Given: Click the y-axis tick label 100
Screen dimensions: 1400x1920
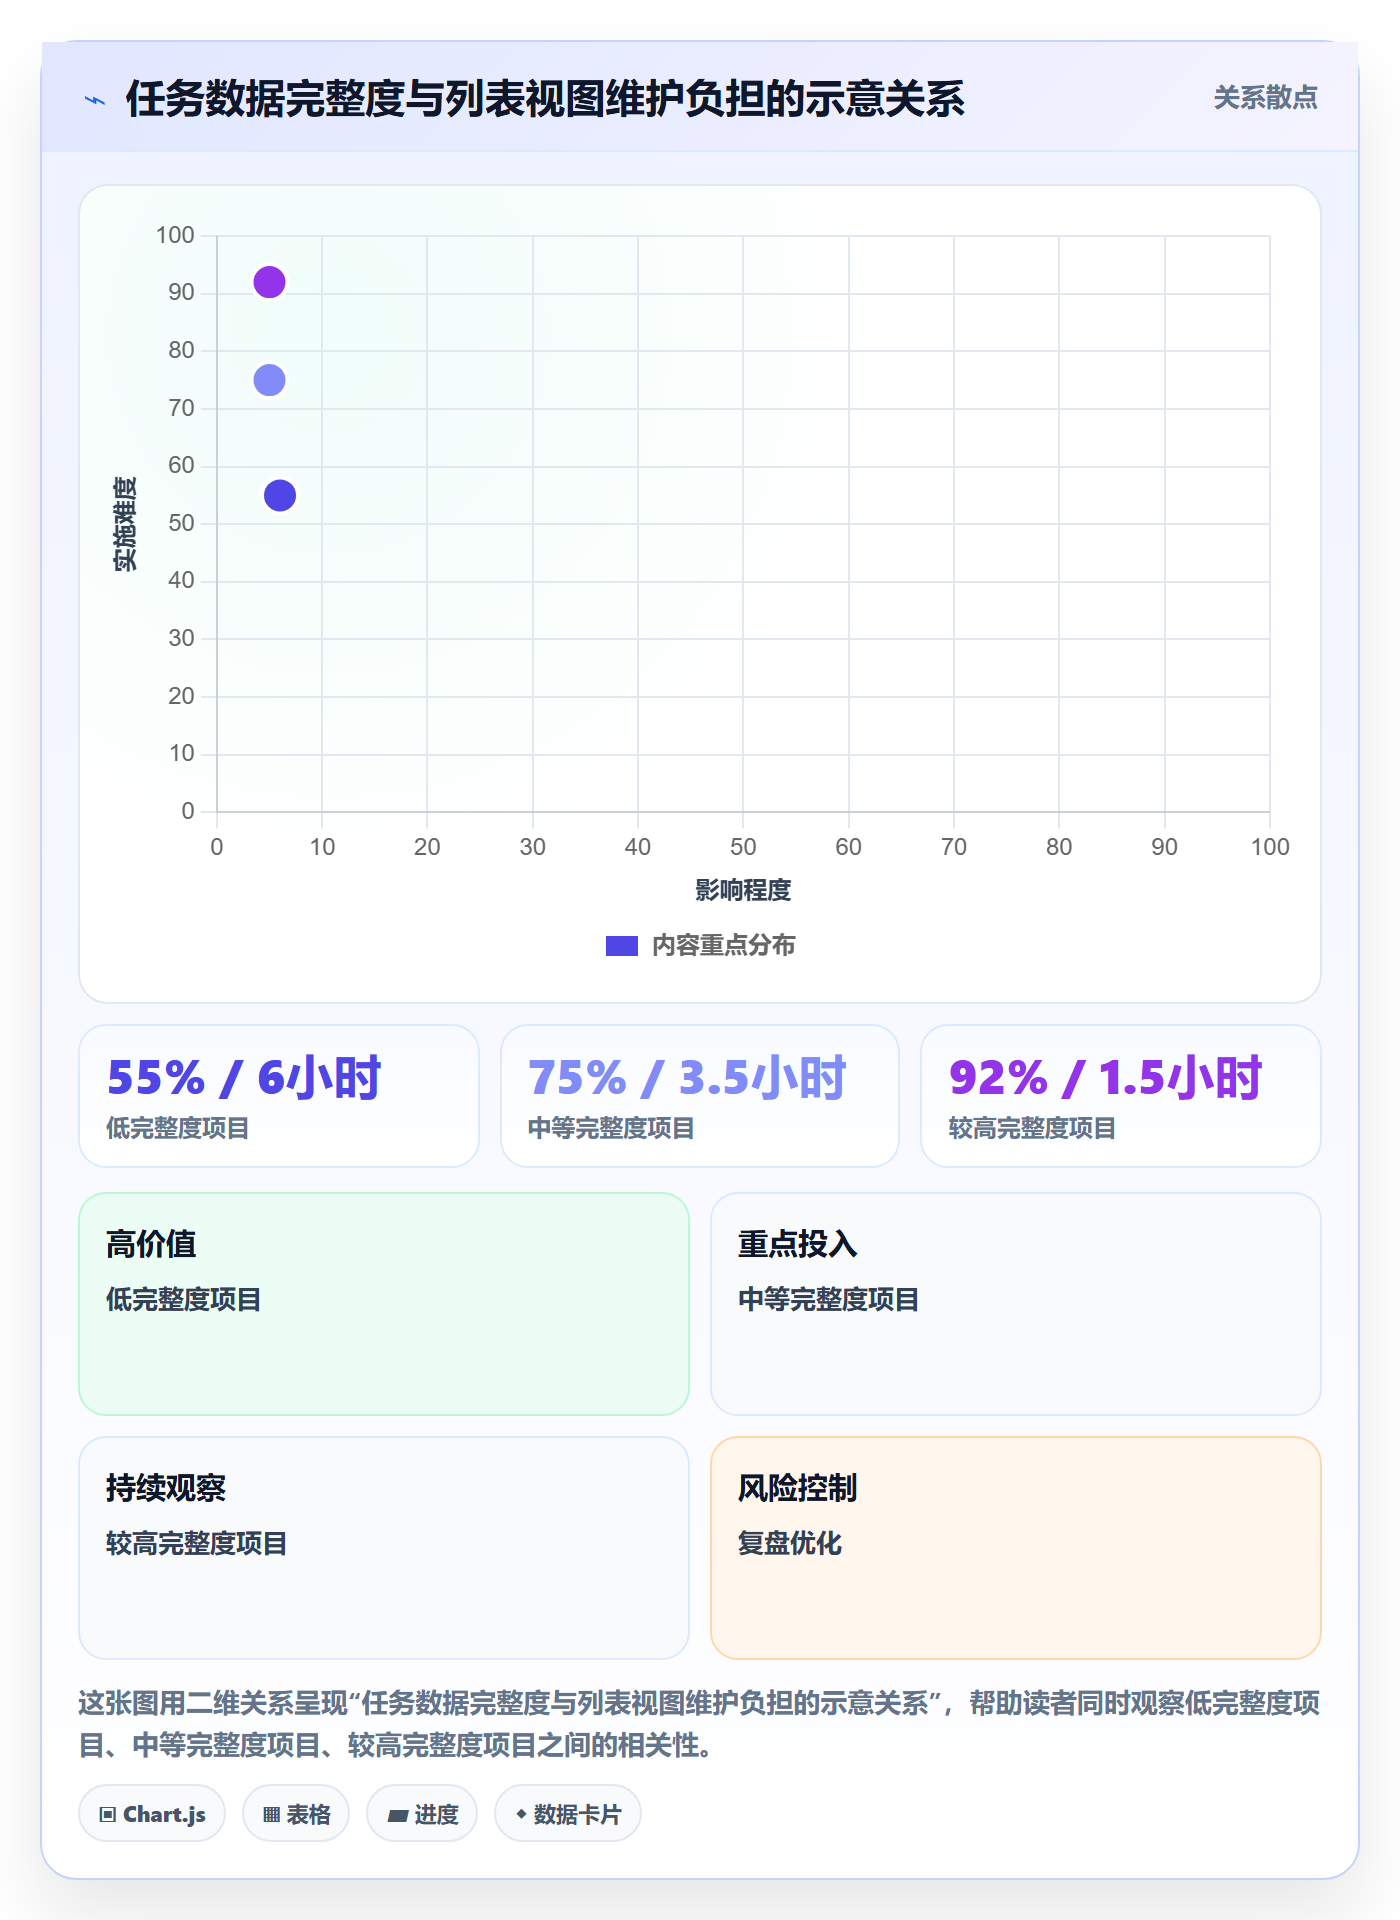Looking at the screenshot, I should pos(175,235).
